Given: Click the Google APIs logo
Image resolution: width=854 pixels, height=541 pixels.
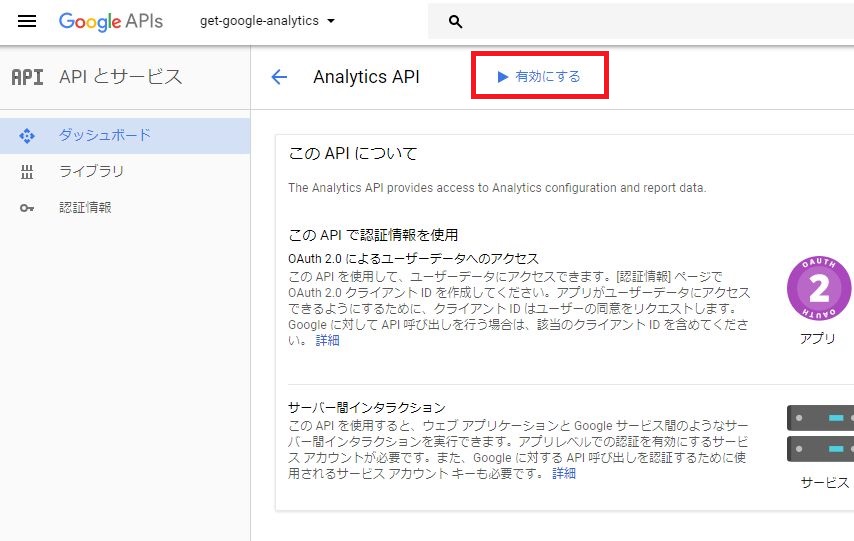Looking at the screenshot, I should pos(111,21).
